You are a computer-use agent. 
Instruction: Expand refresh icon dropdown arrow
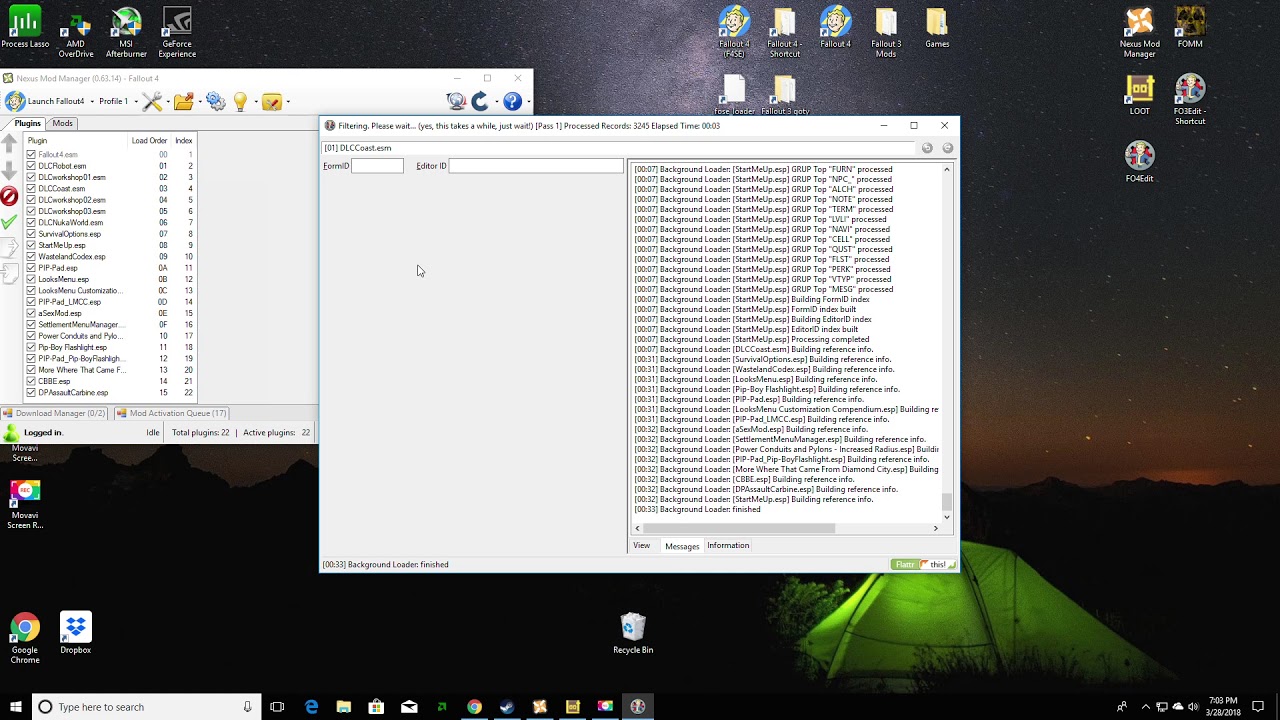pos(496,101)
